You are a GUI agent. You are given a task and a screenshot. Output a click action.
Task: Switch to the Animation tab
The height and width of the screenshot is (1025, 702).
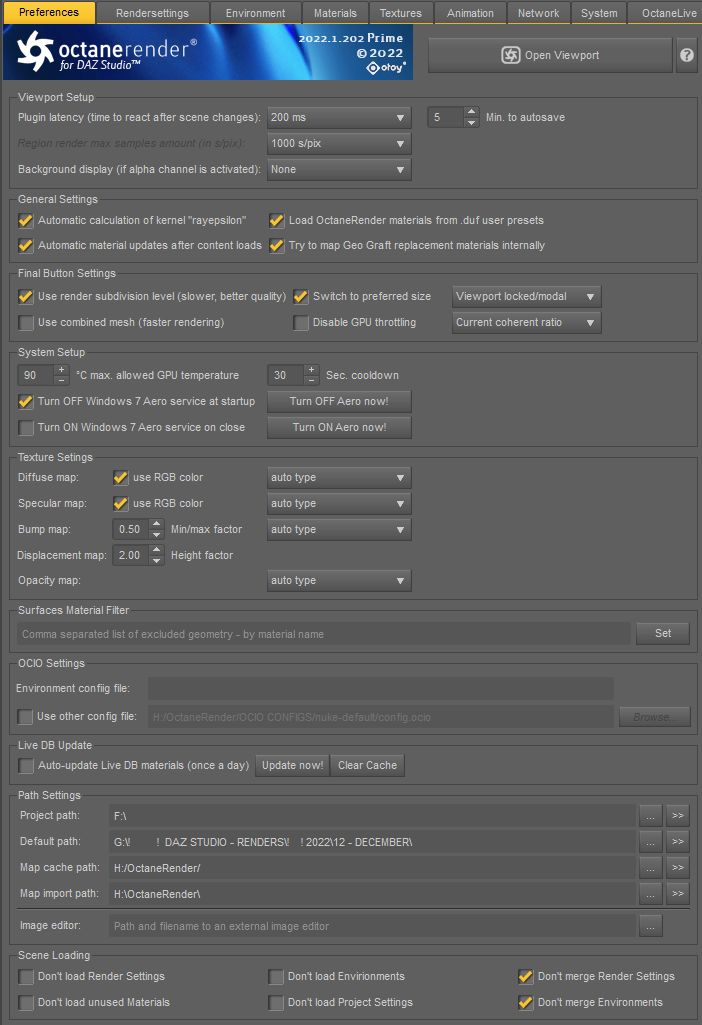[x=471, y=13]
